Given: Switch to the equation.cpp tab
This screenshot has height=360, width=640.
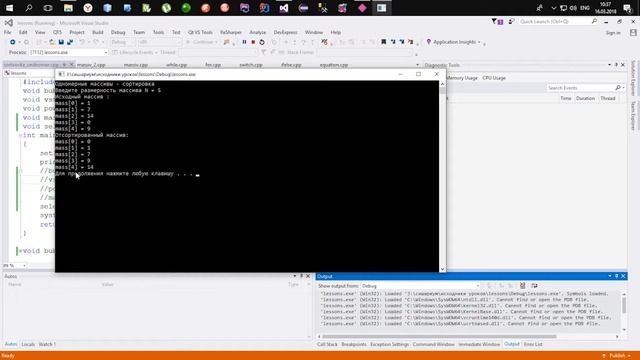Looking at the screenshot, I should [334, 65].
